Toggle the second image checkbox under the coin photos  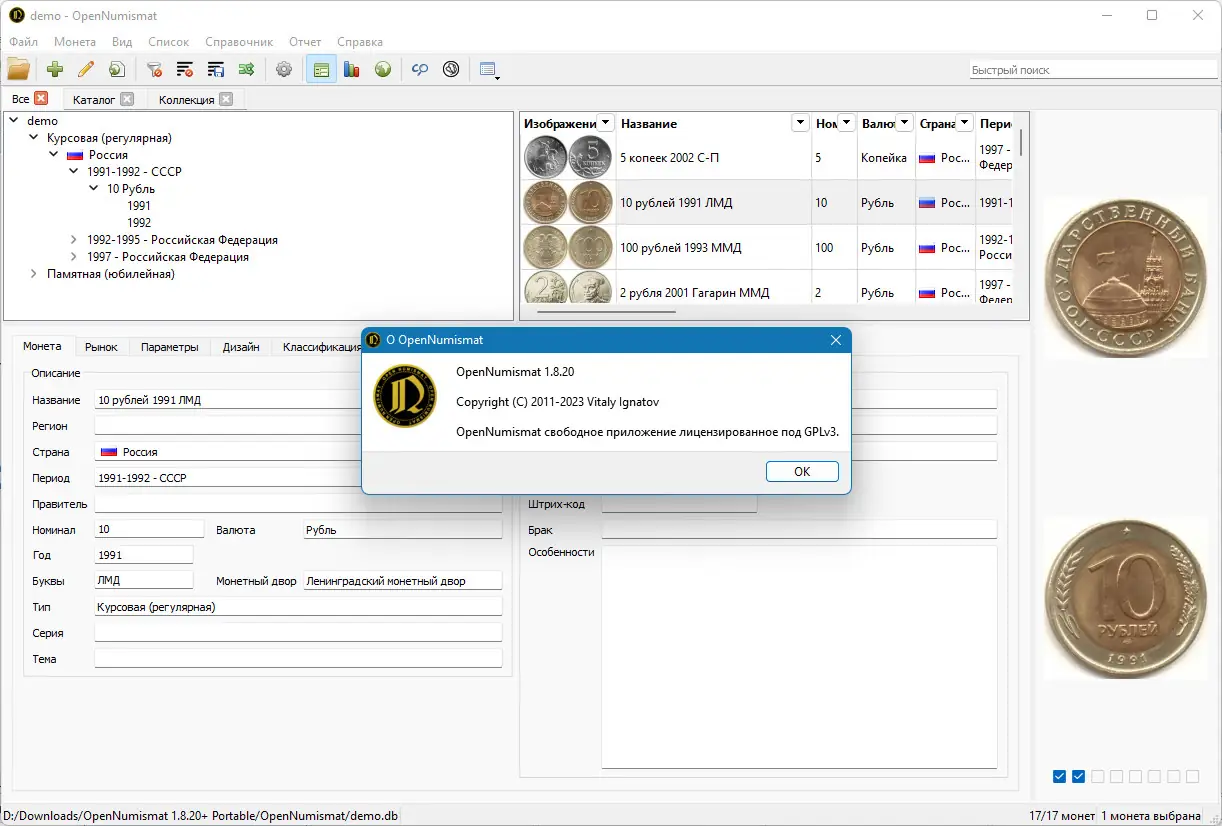1079,776
